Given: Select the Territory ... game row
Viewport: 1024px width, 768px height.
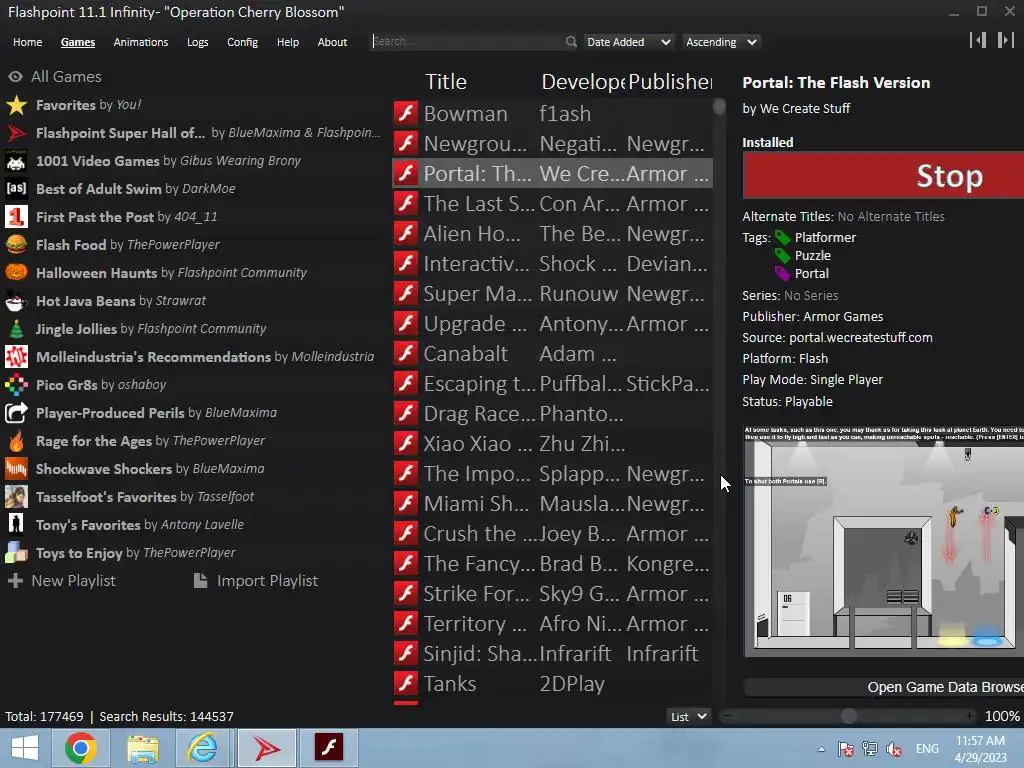Looking at the screenshot, I should tap(552, 624).
